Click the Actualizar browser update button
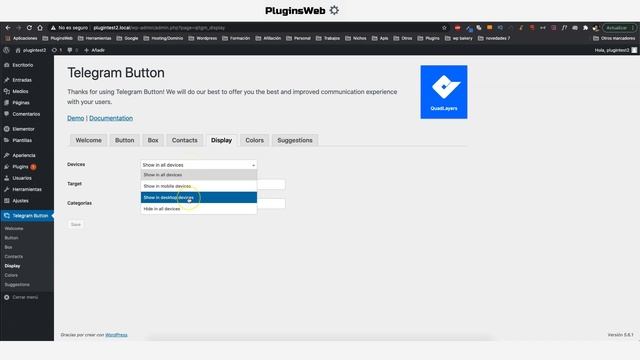640x360 pixels. (x=619, y=28)
